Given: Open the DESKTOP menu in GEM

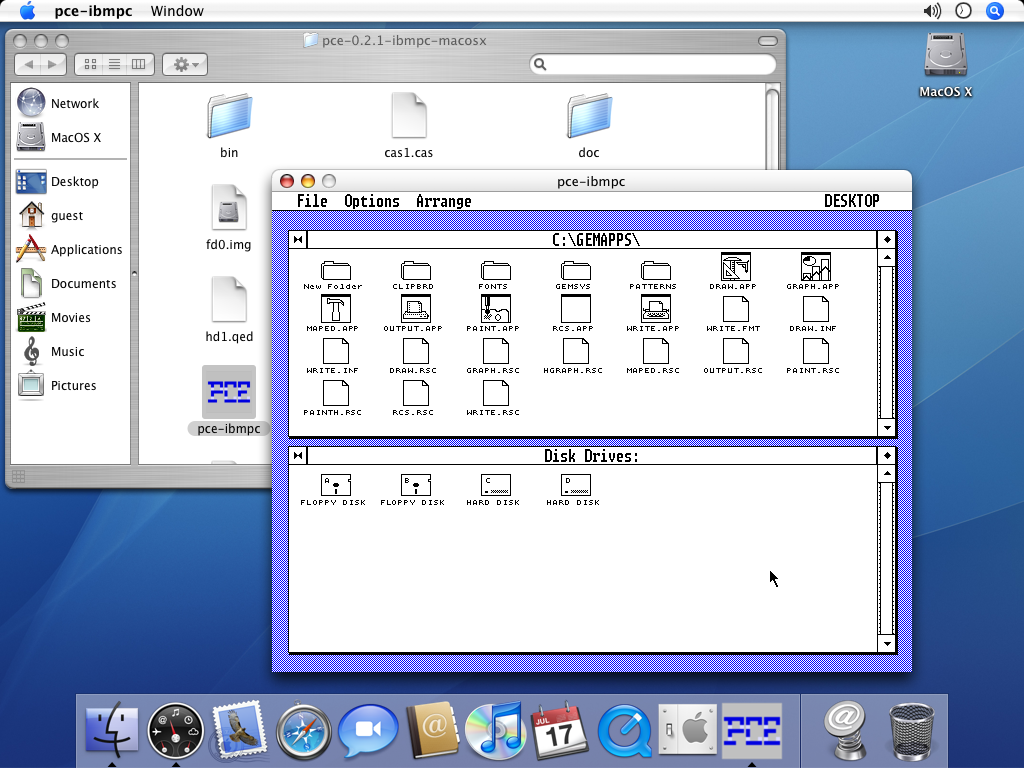Looking at the screenshot, I should tap(852, 201).
